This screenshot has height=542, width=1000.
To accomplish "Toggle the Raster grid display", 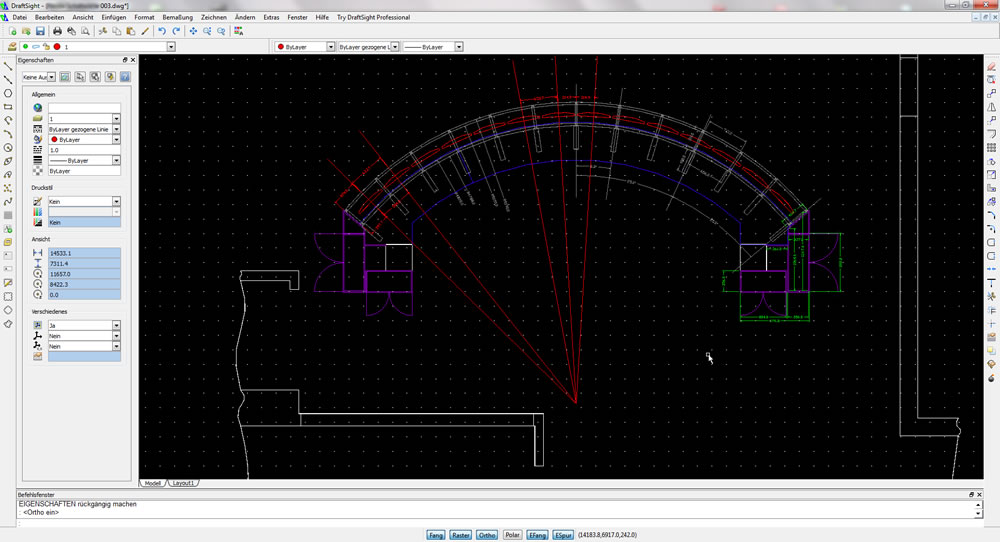I will 460,535.
